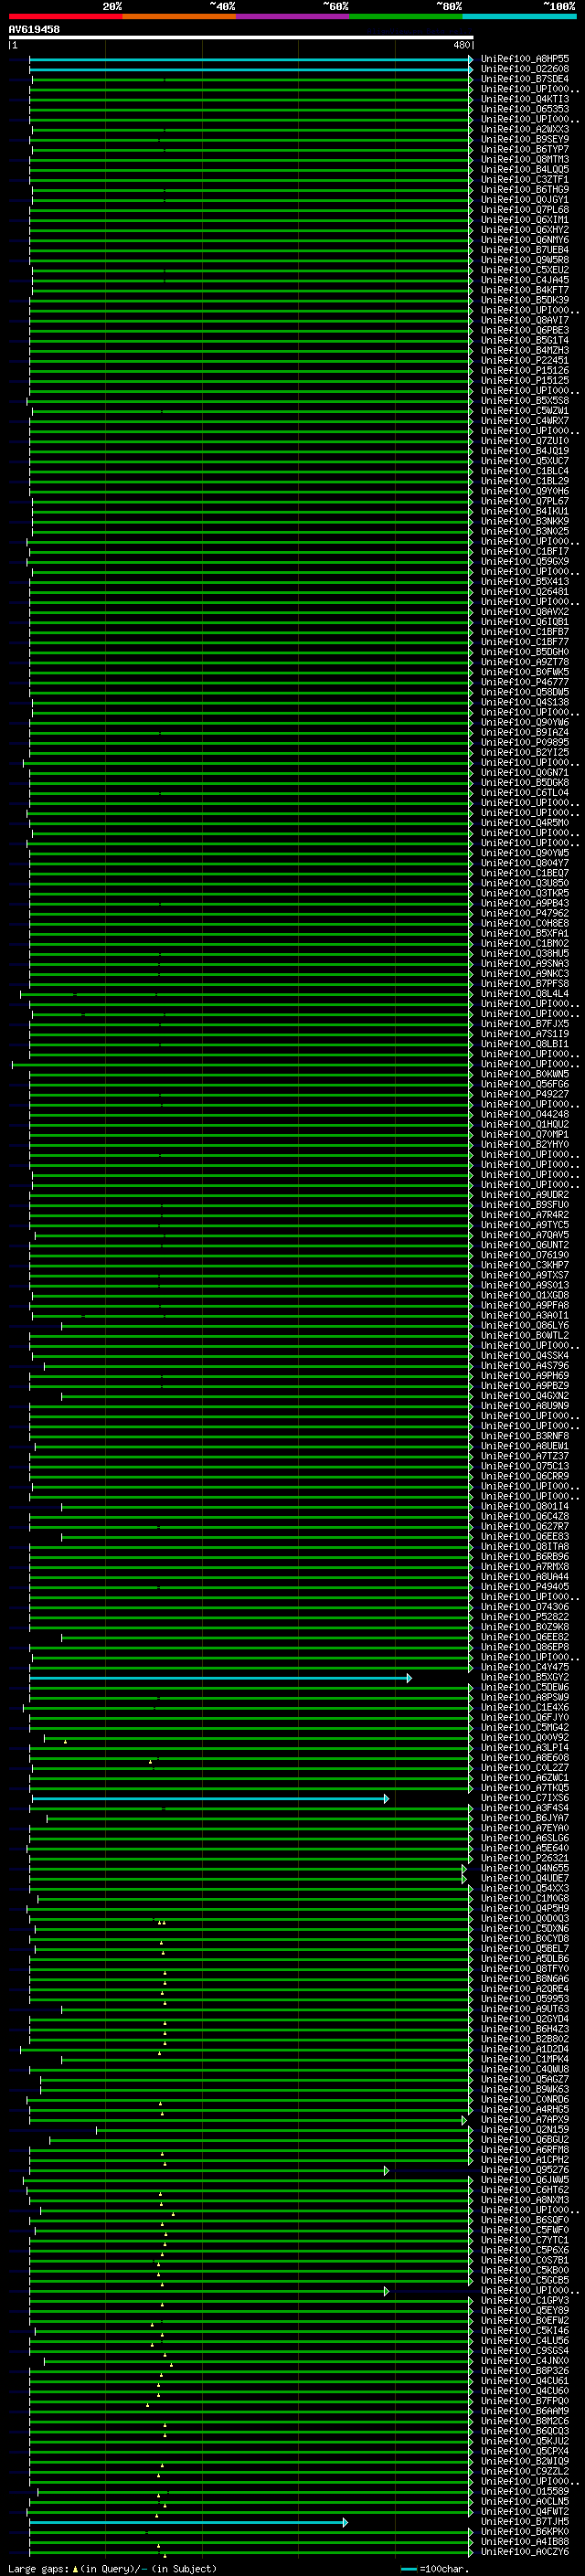Viewport: 585px width, 2576px height.
Task: Select hit label UniRef100_O59953
Action: tap(525, 1999)
